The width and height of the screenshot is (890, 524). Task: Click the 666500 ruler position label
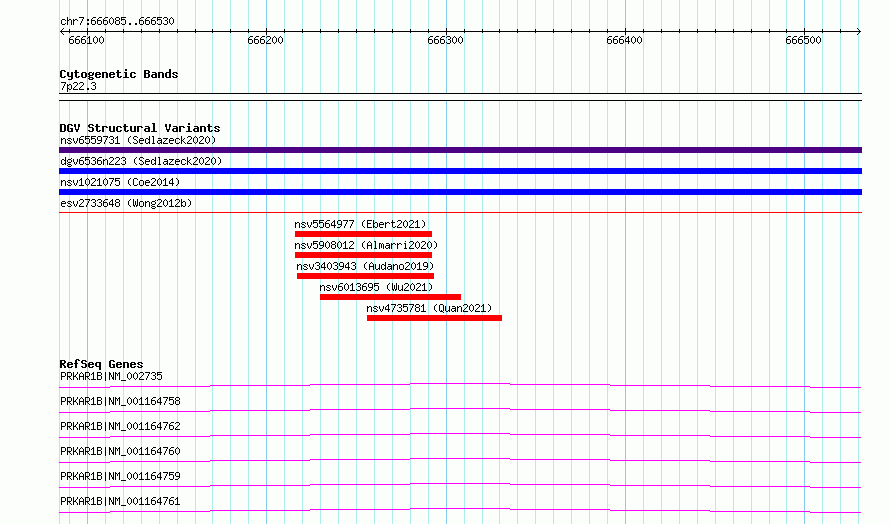tap(803, 40)
